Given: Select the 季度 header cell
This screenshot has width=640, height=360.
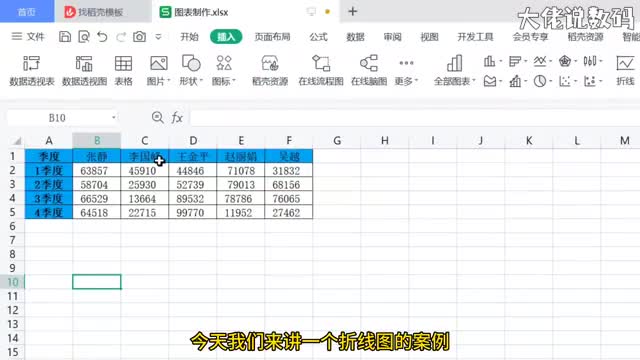Looking at the screenshot, I should (49, 156).
